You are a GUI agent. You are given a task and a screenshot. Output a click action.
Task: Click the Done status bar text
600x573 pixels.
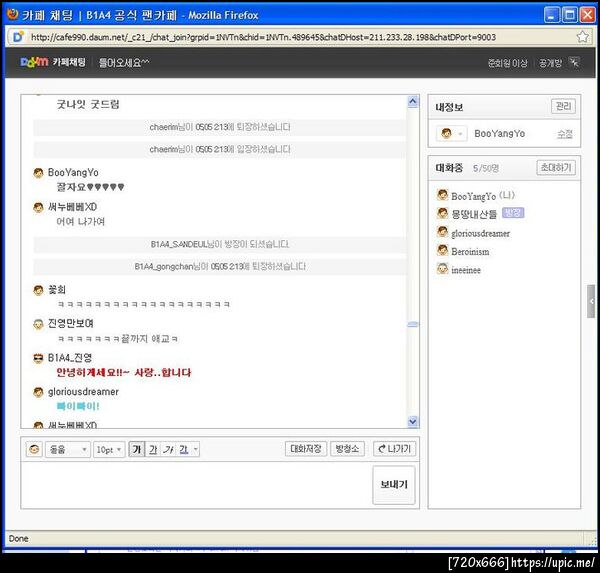tap(18, 539)
